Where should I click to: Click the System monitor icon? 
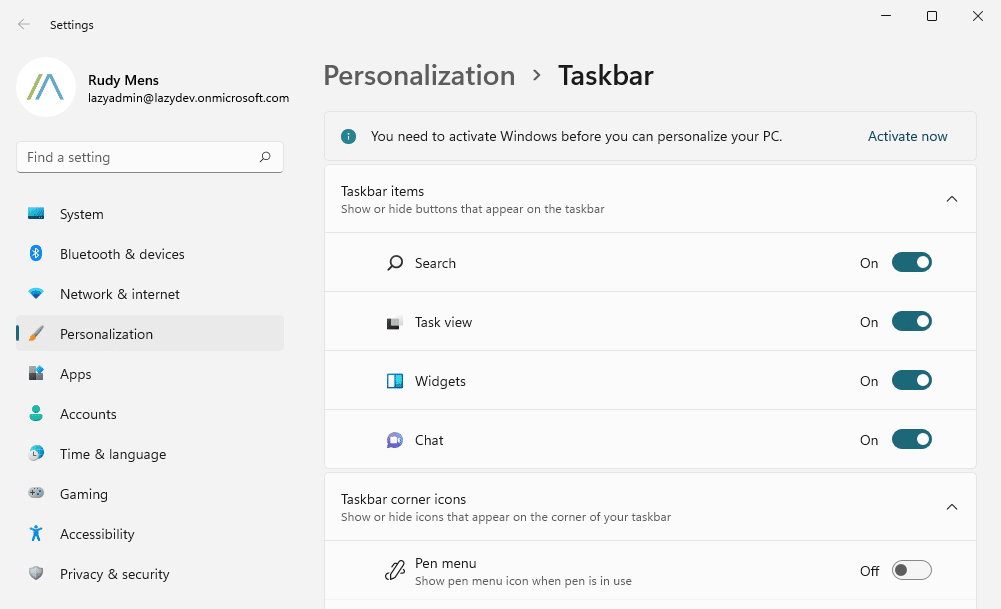(36, 214)
